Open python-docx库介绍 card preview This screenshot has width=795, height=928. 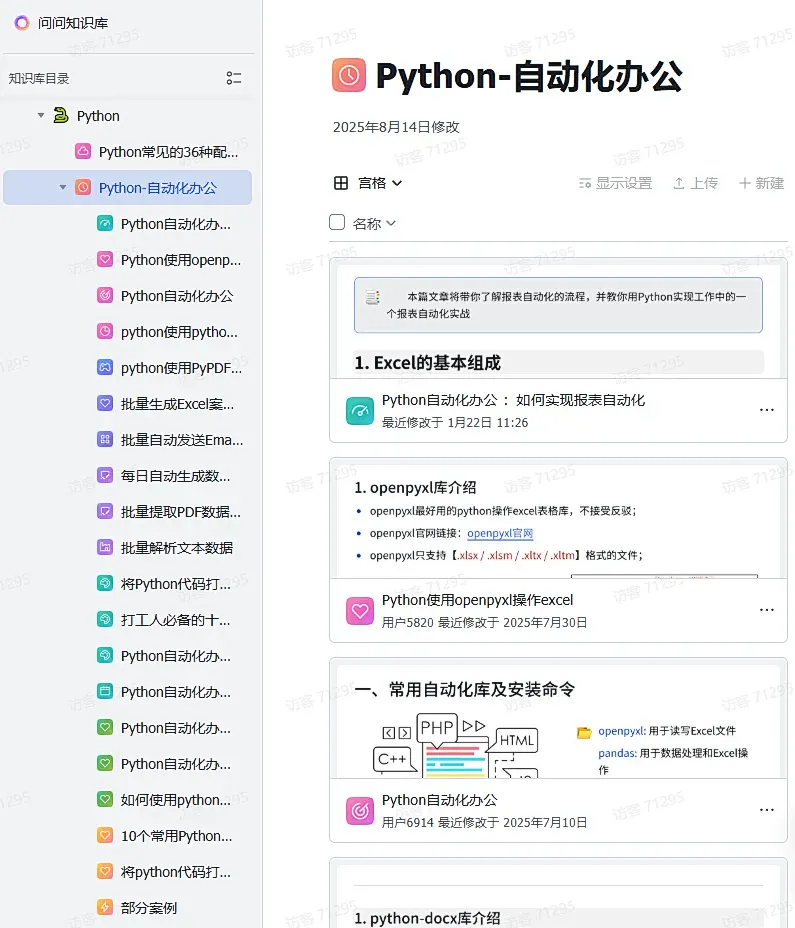[558, 894]
